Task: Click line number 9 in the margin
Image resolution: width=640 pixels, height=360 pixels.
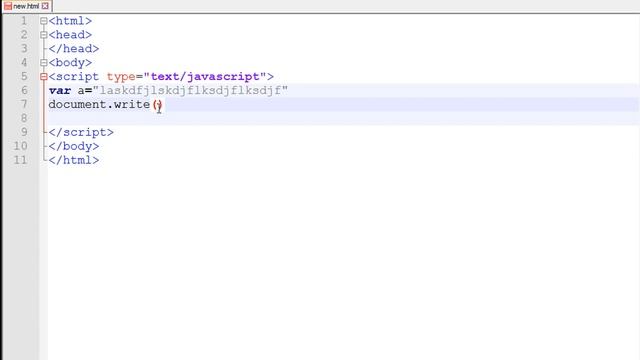Action: tap(24, 132)
